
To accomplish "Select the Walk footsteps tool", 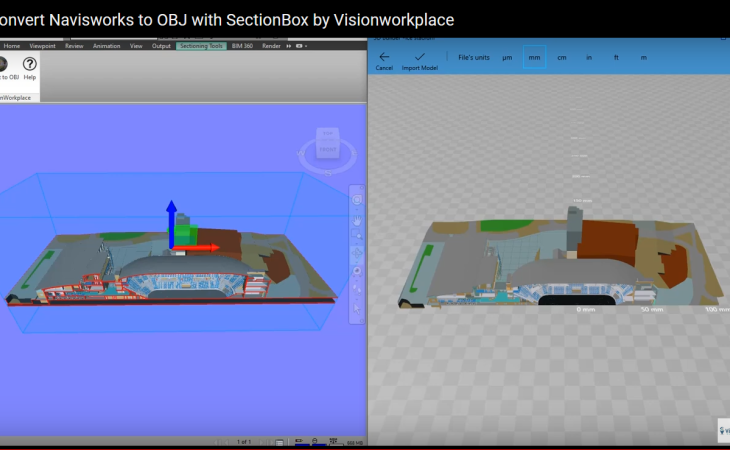I will pos(357,290).
